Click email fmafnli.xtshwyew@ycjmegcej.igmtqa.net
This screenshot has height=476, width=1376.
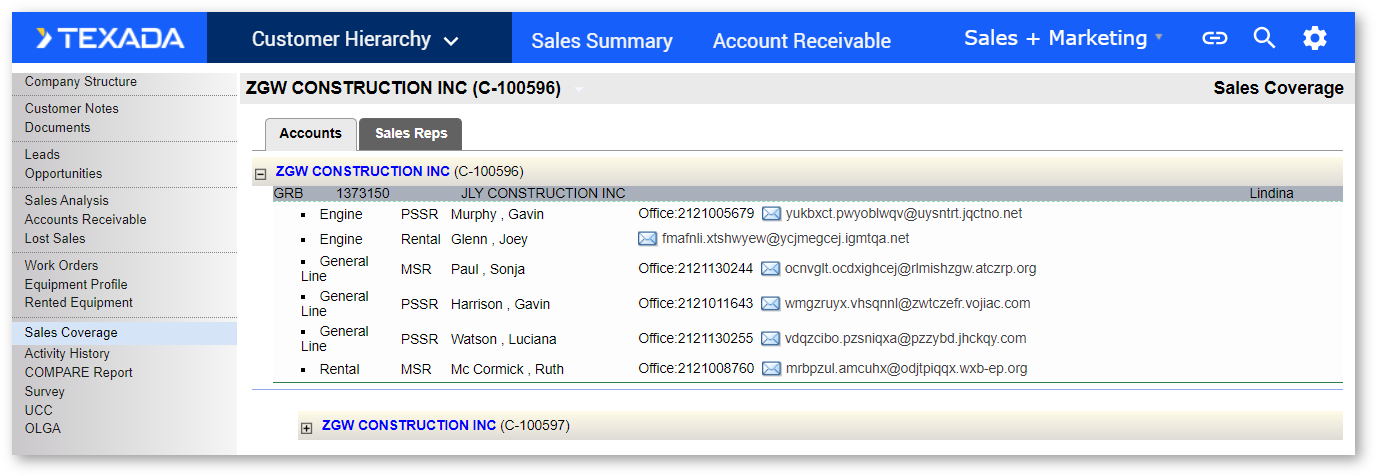click(x=786, y=238)
